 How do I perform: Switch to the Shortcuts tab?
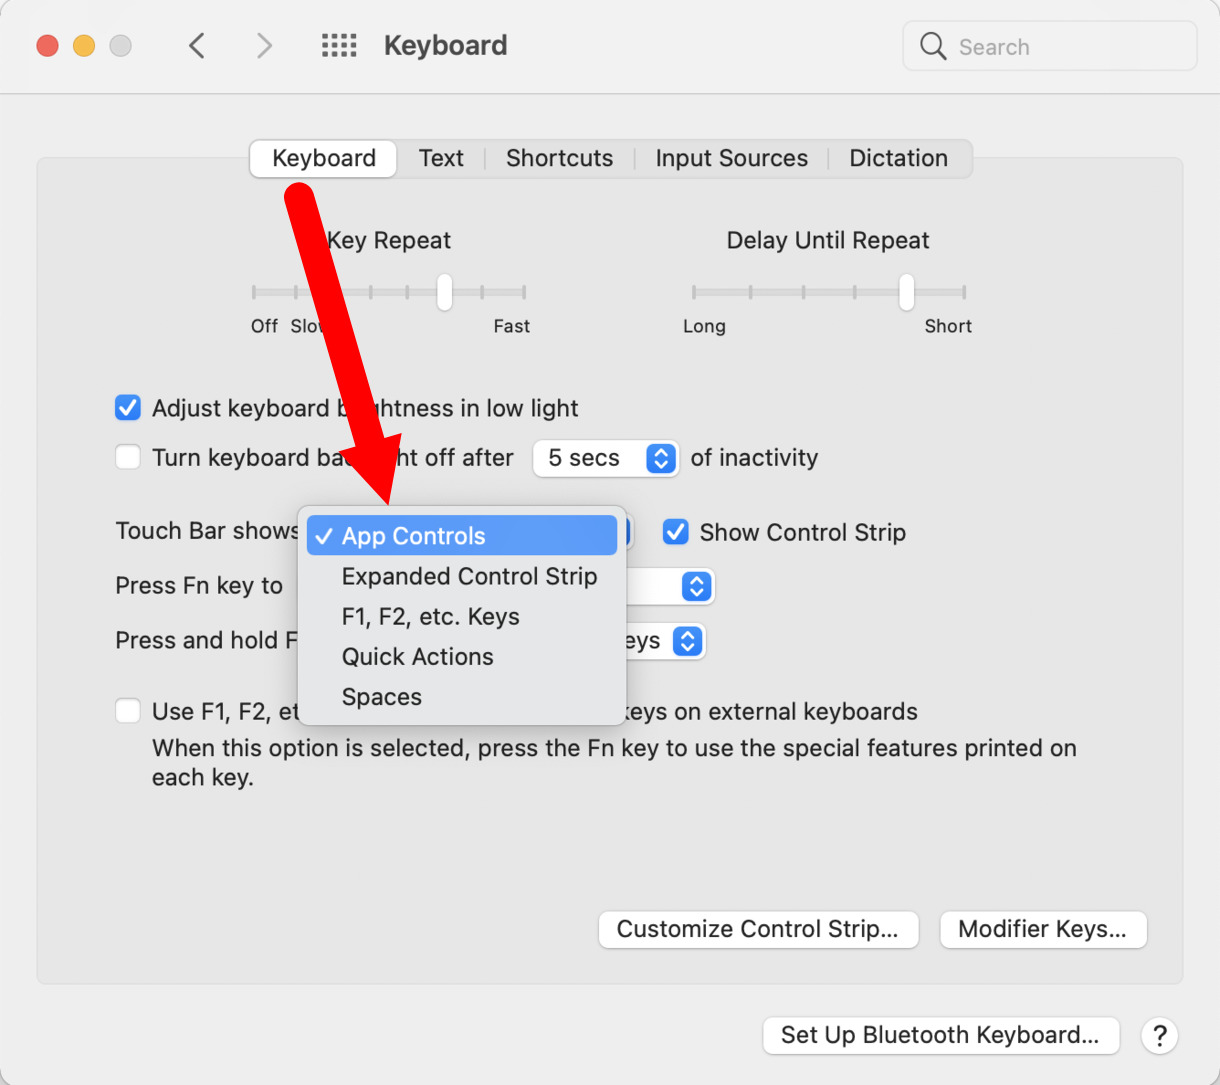(559, 158)
